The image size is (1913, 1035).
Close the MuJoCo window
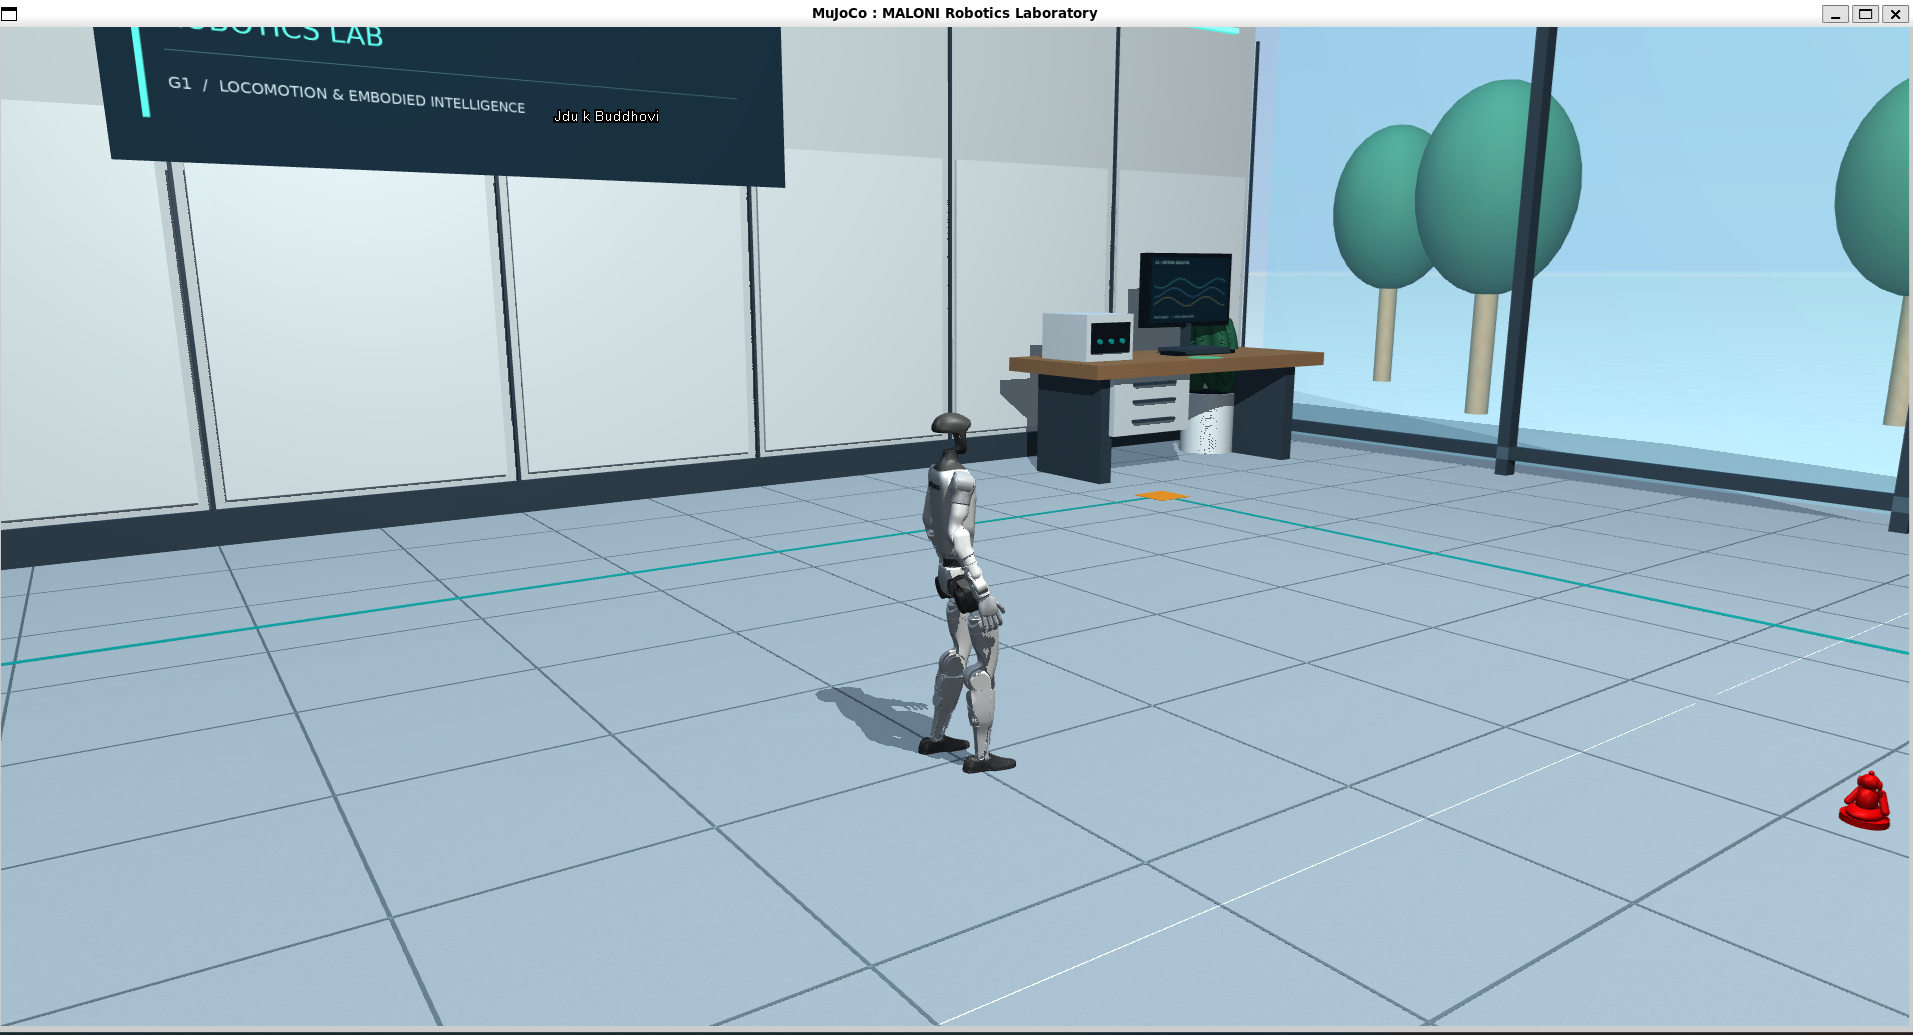[1895, 14]
